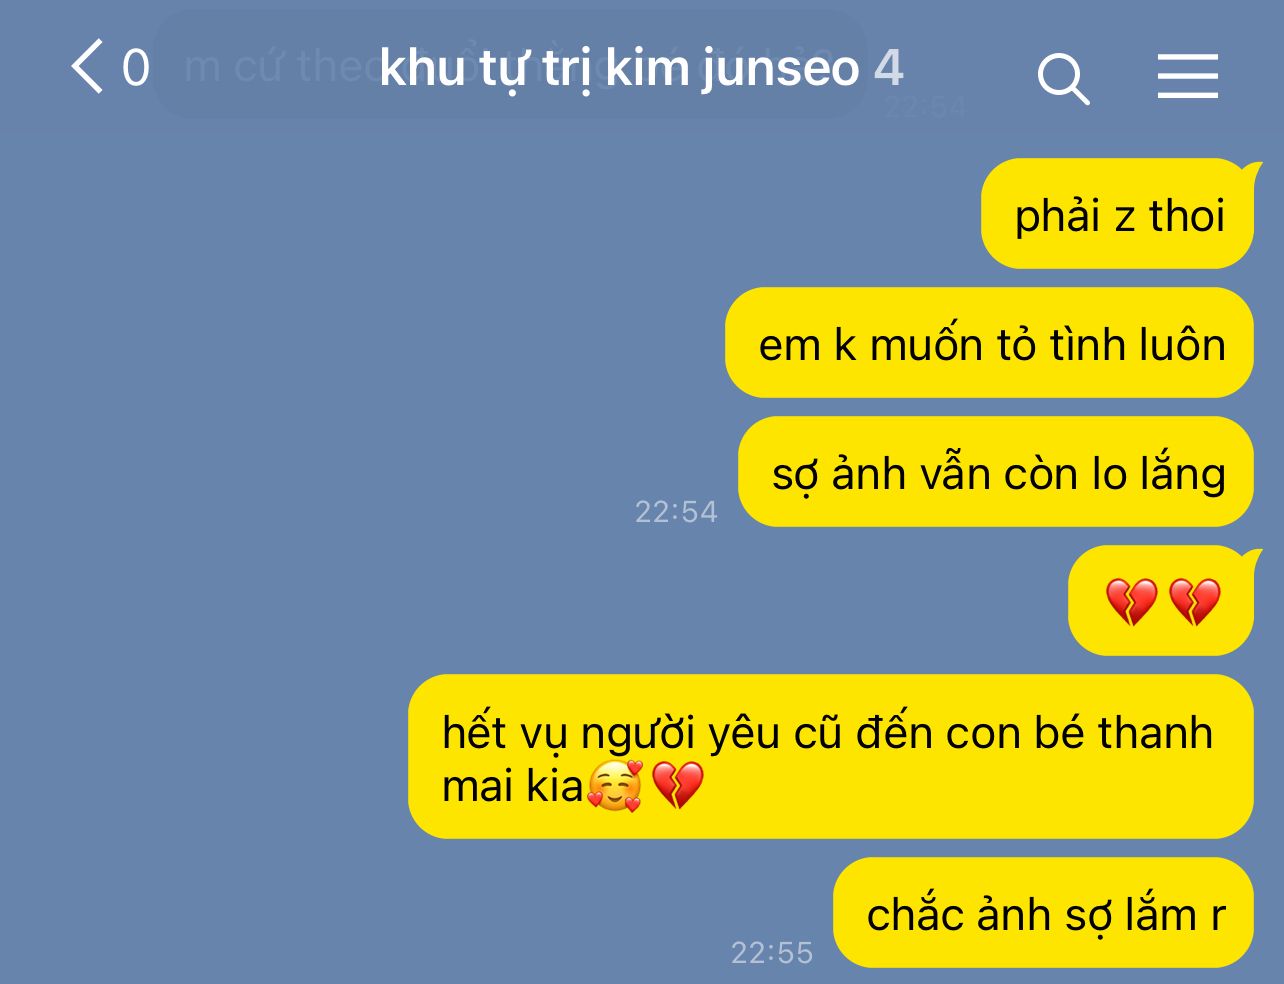
Task: Select message 'em k muốn tỏ tình luôn'
Action: [x=990, y=343]
